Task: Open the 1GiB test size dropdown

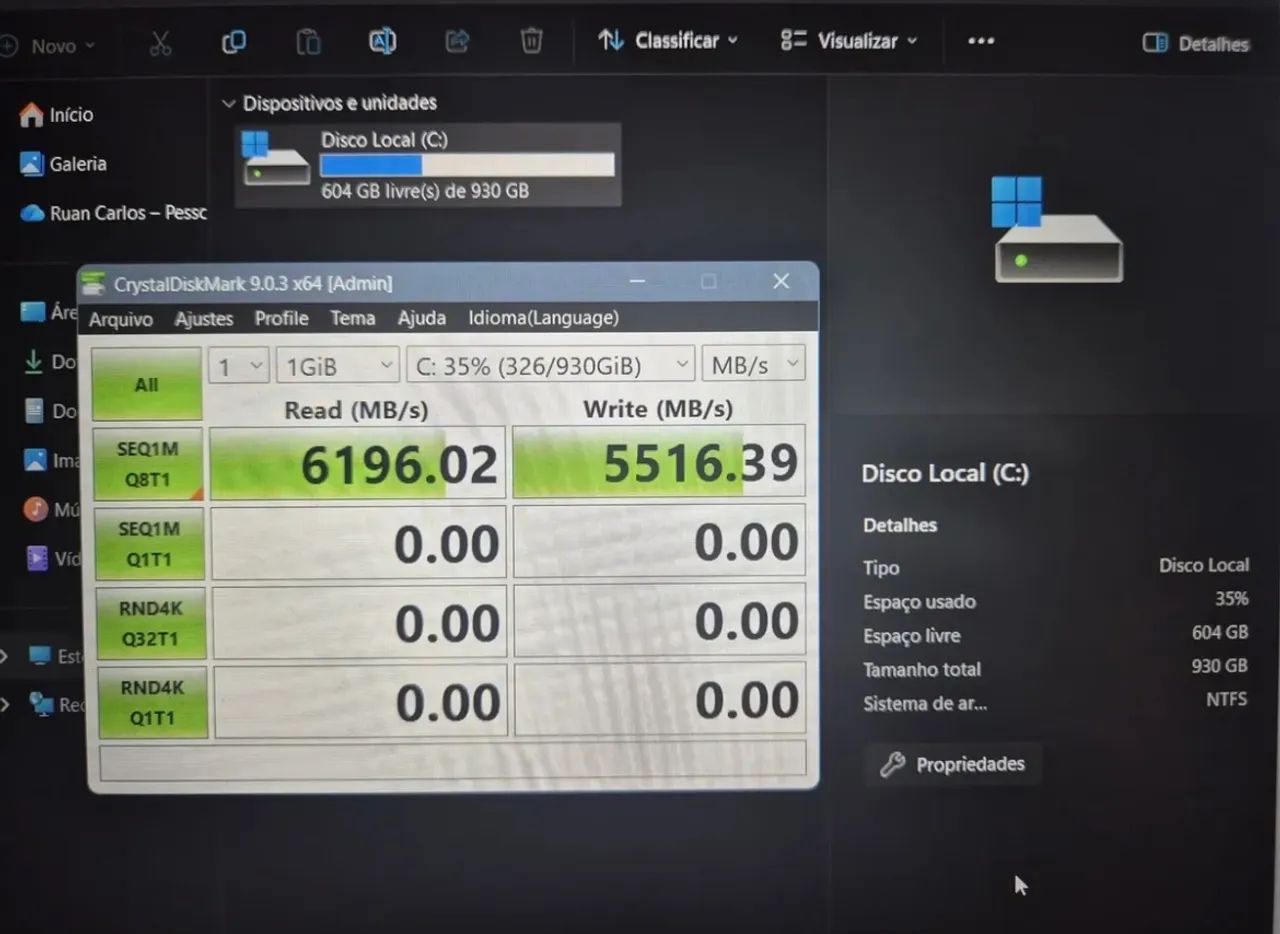Action: (x=338, y=366)
